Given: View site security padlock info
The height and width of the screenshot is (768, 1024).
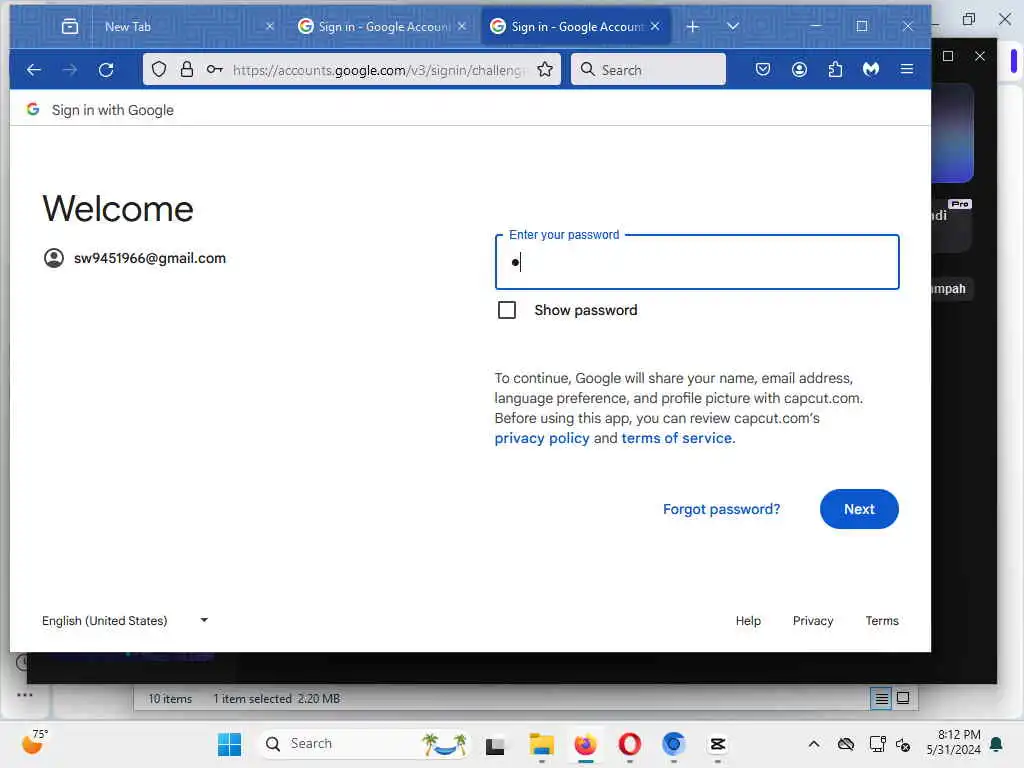Looking at the screenshot, I should click(187, 69).
